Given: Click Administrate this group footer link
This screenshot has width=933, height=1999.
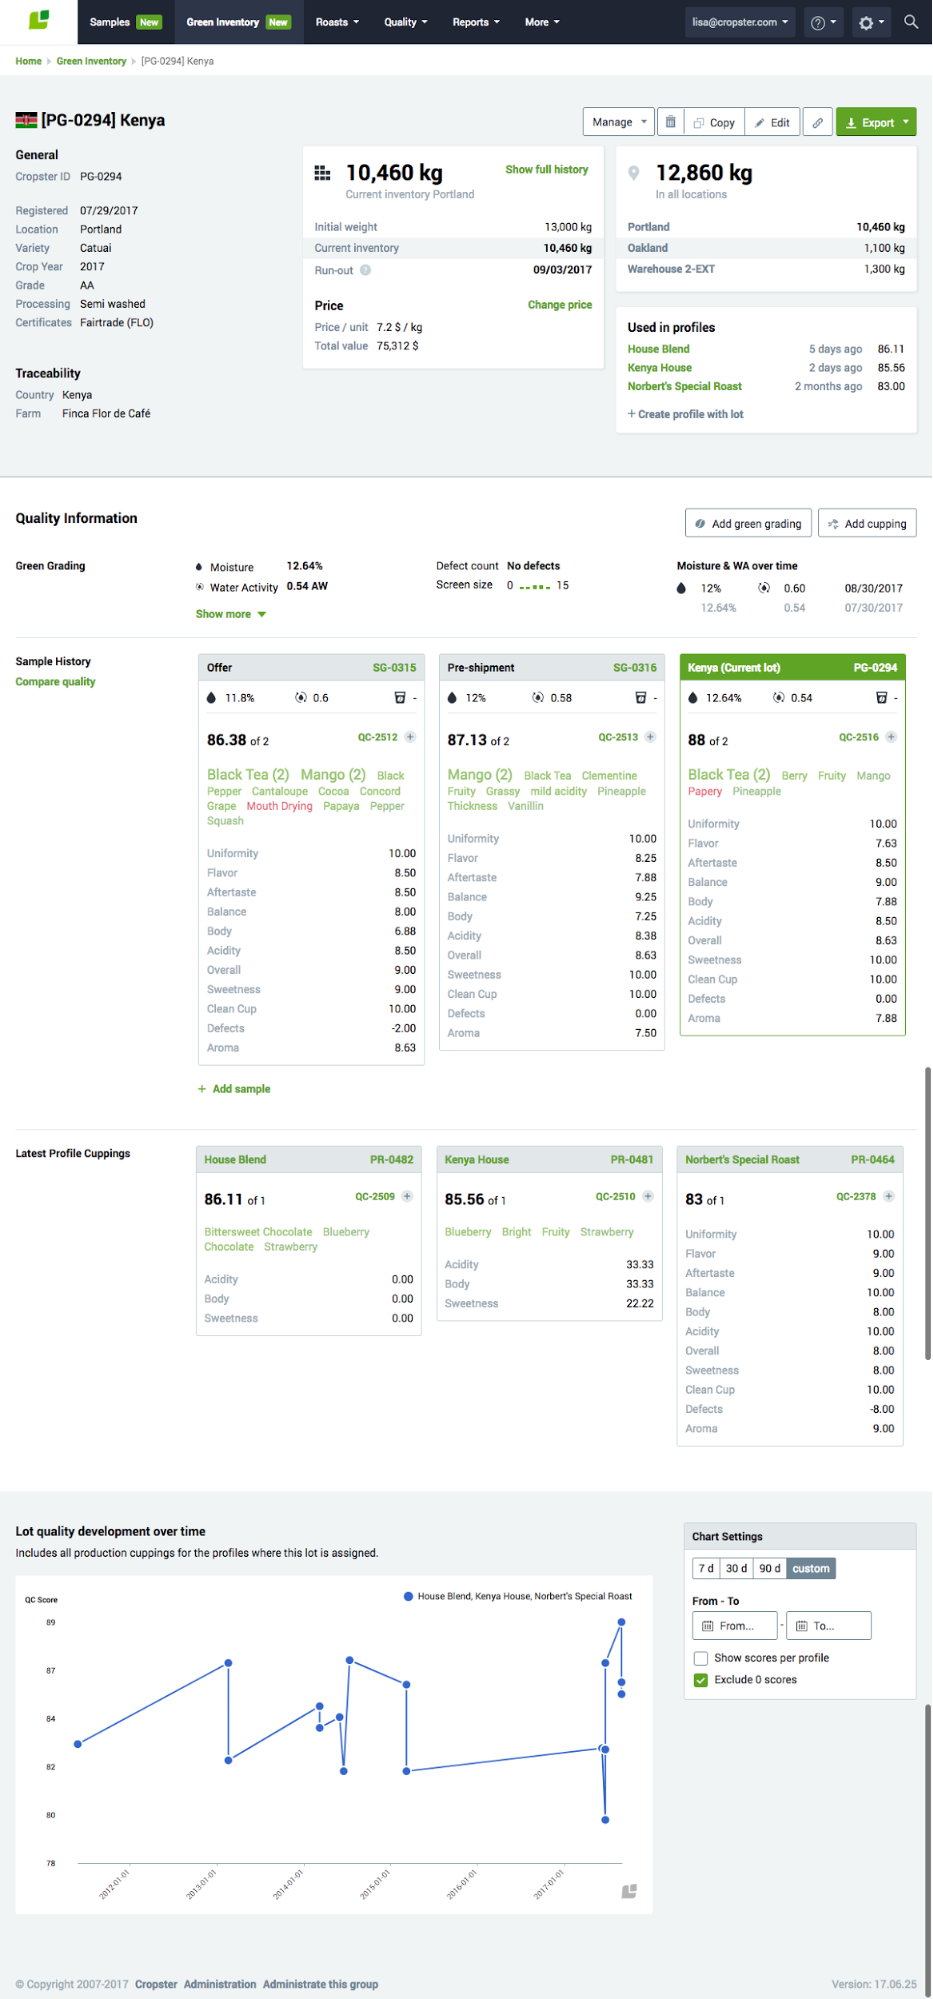Looking at the screenshot, I should coord(320,1984).
